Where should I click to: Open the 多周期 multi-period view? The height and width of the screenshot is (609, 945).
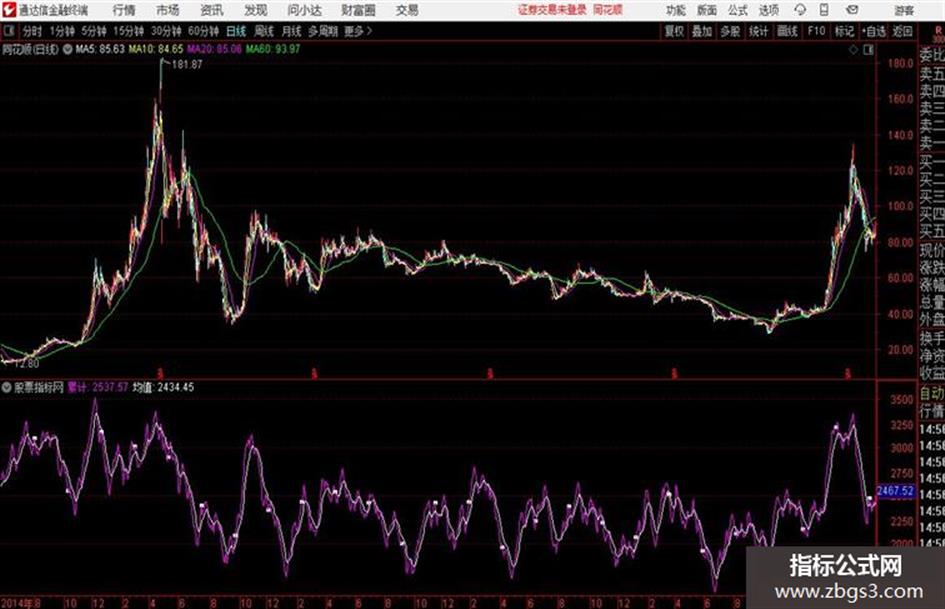tap(323, 31)
